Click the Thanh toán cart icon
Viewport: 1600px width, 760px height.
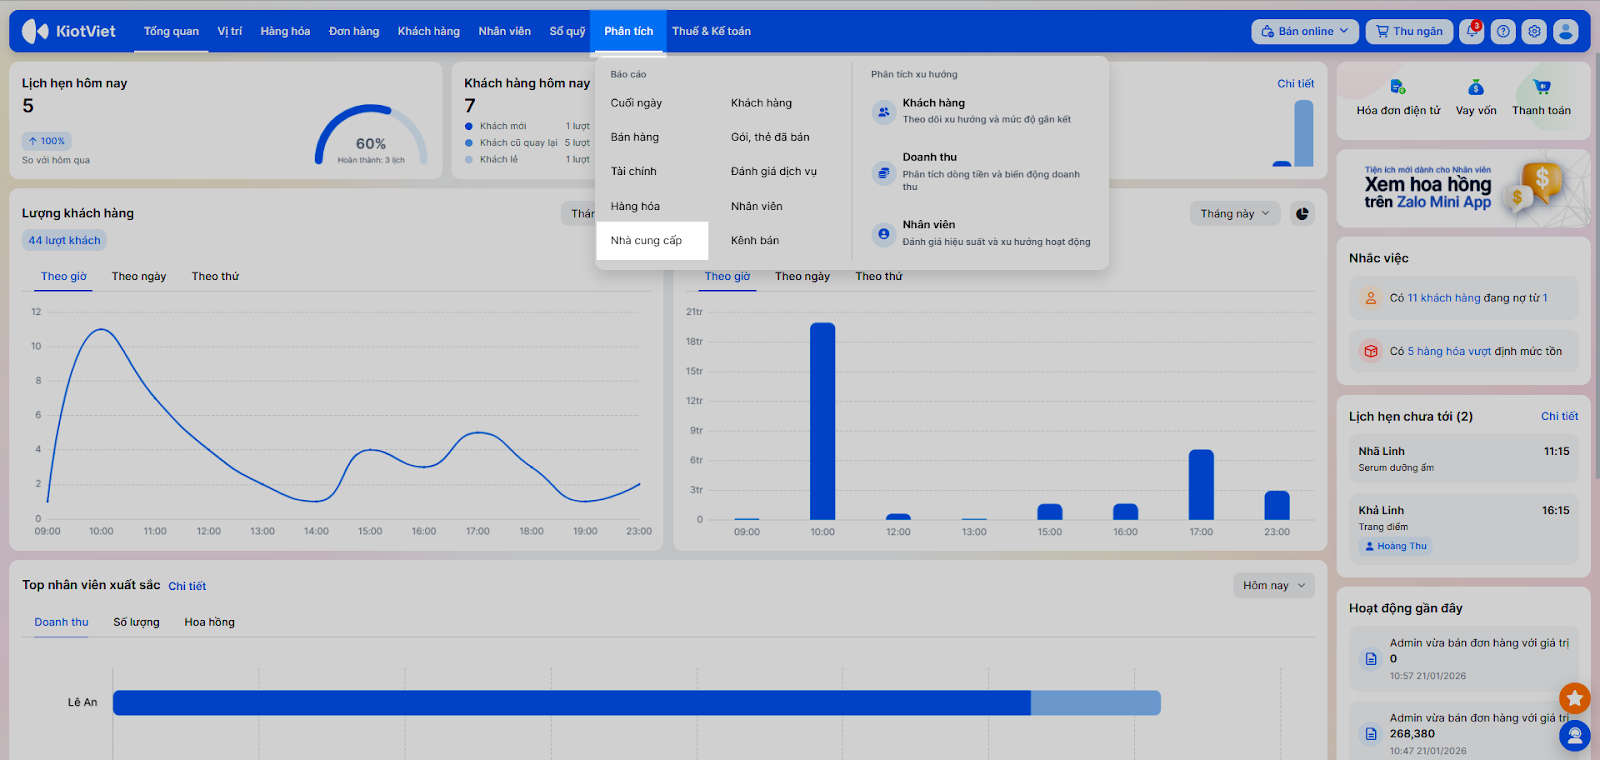click(1541, 88)
